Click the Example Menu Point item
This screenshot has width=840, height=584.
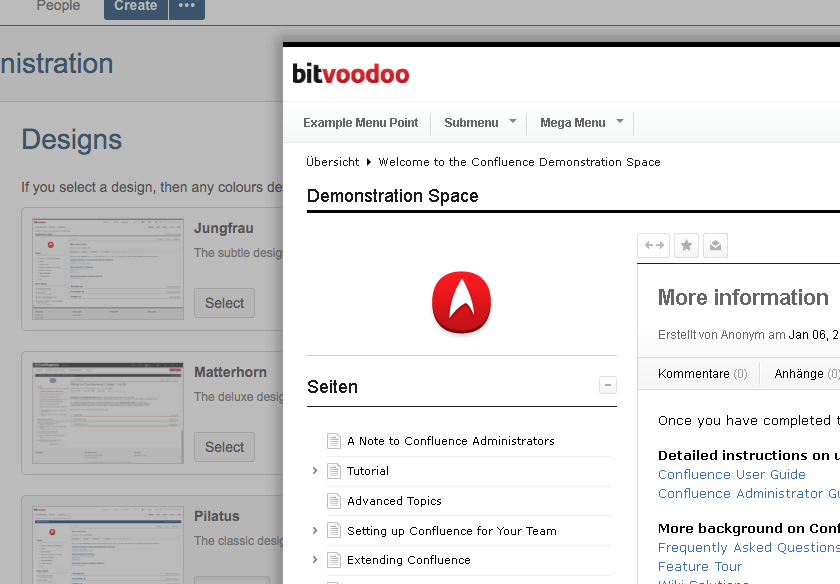[x=360, y=123]
